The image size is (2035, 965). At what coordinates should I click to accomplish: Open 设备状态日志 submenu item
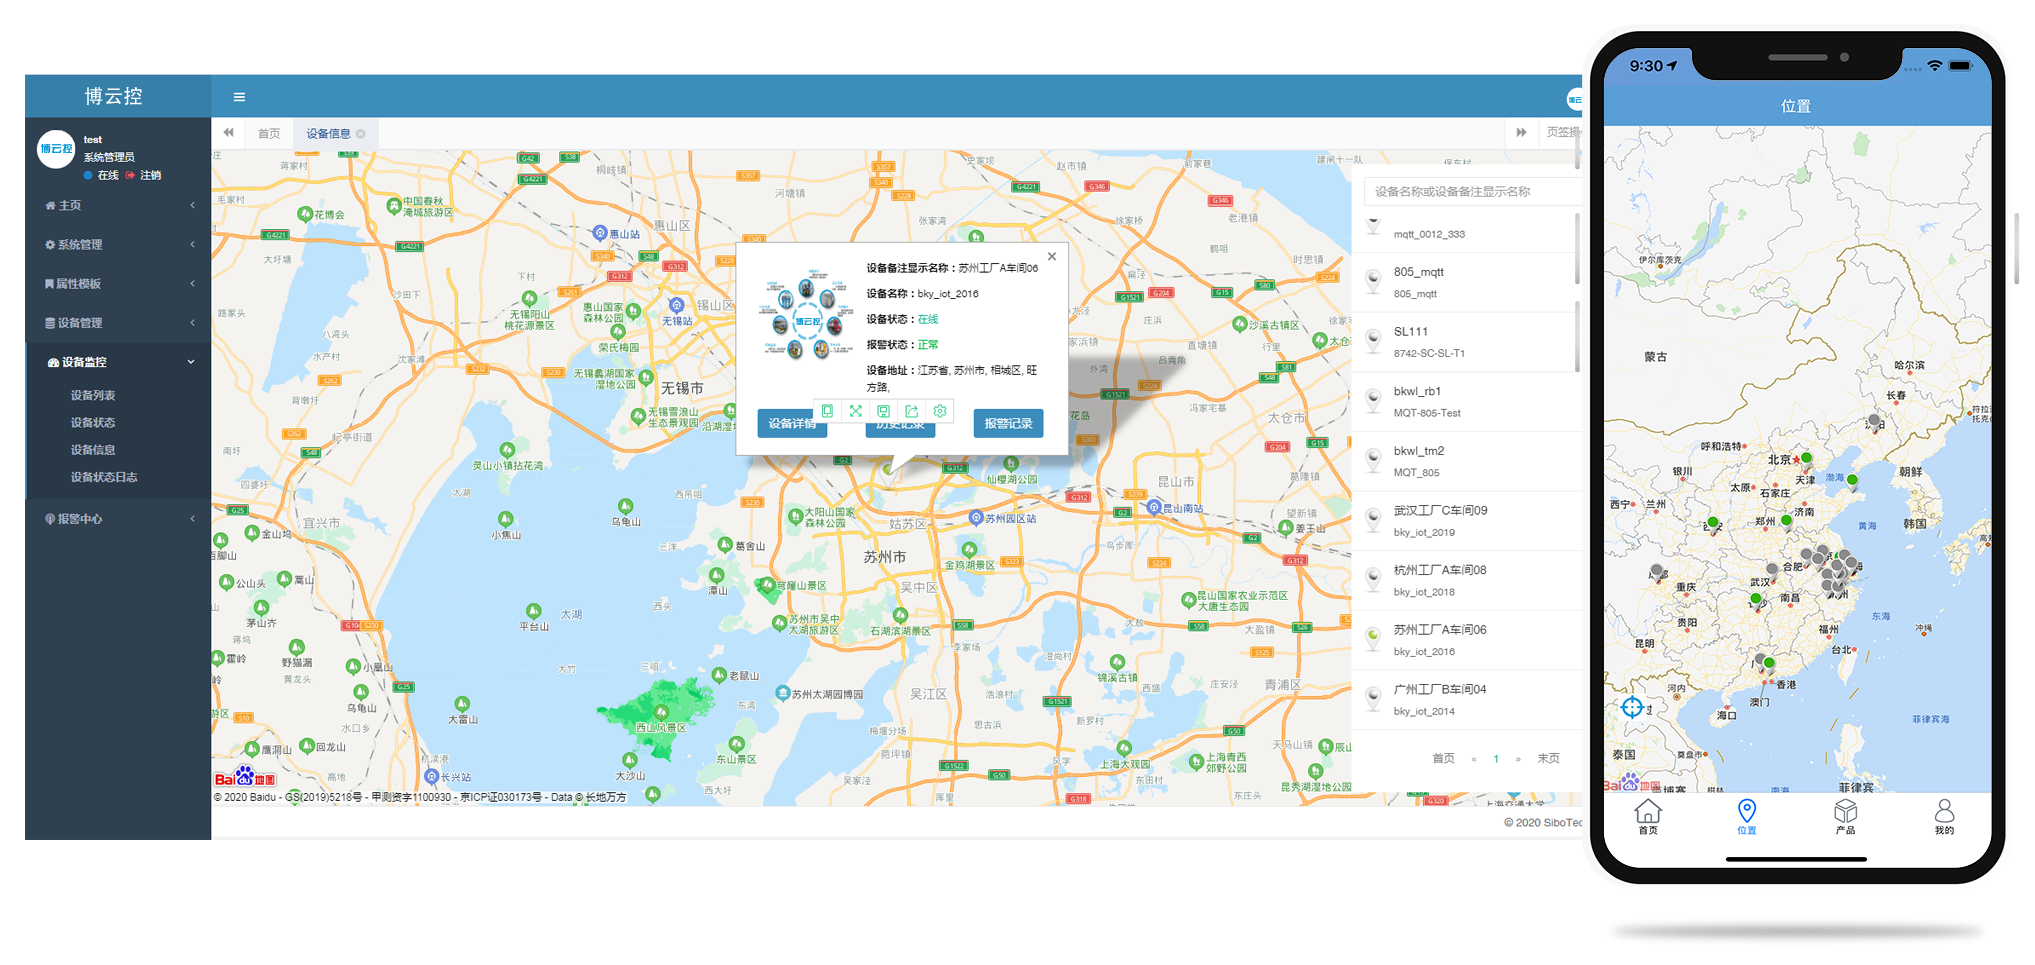(x=104, y=477)
